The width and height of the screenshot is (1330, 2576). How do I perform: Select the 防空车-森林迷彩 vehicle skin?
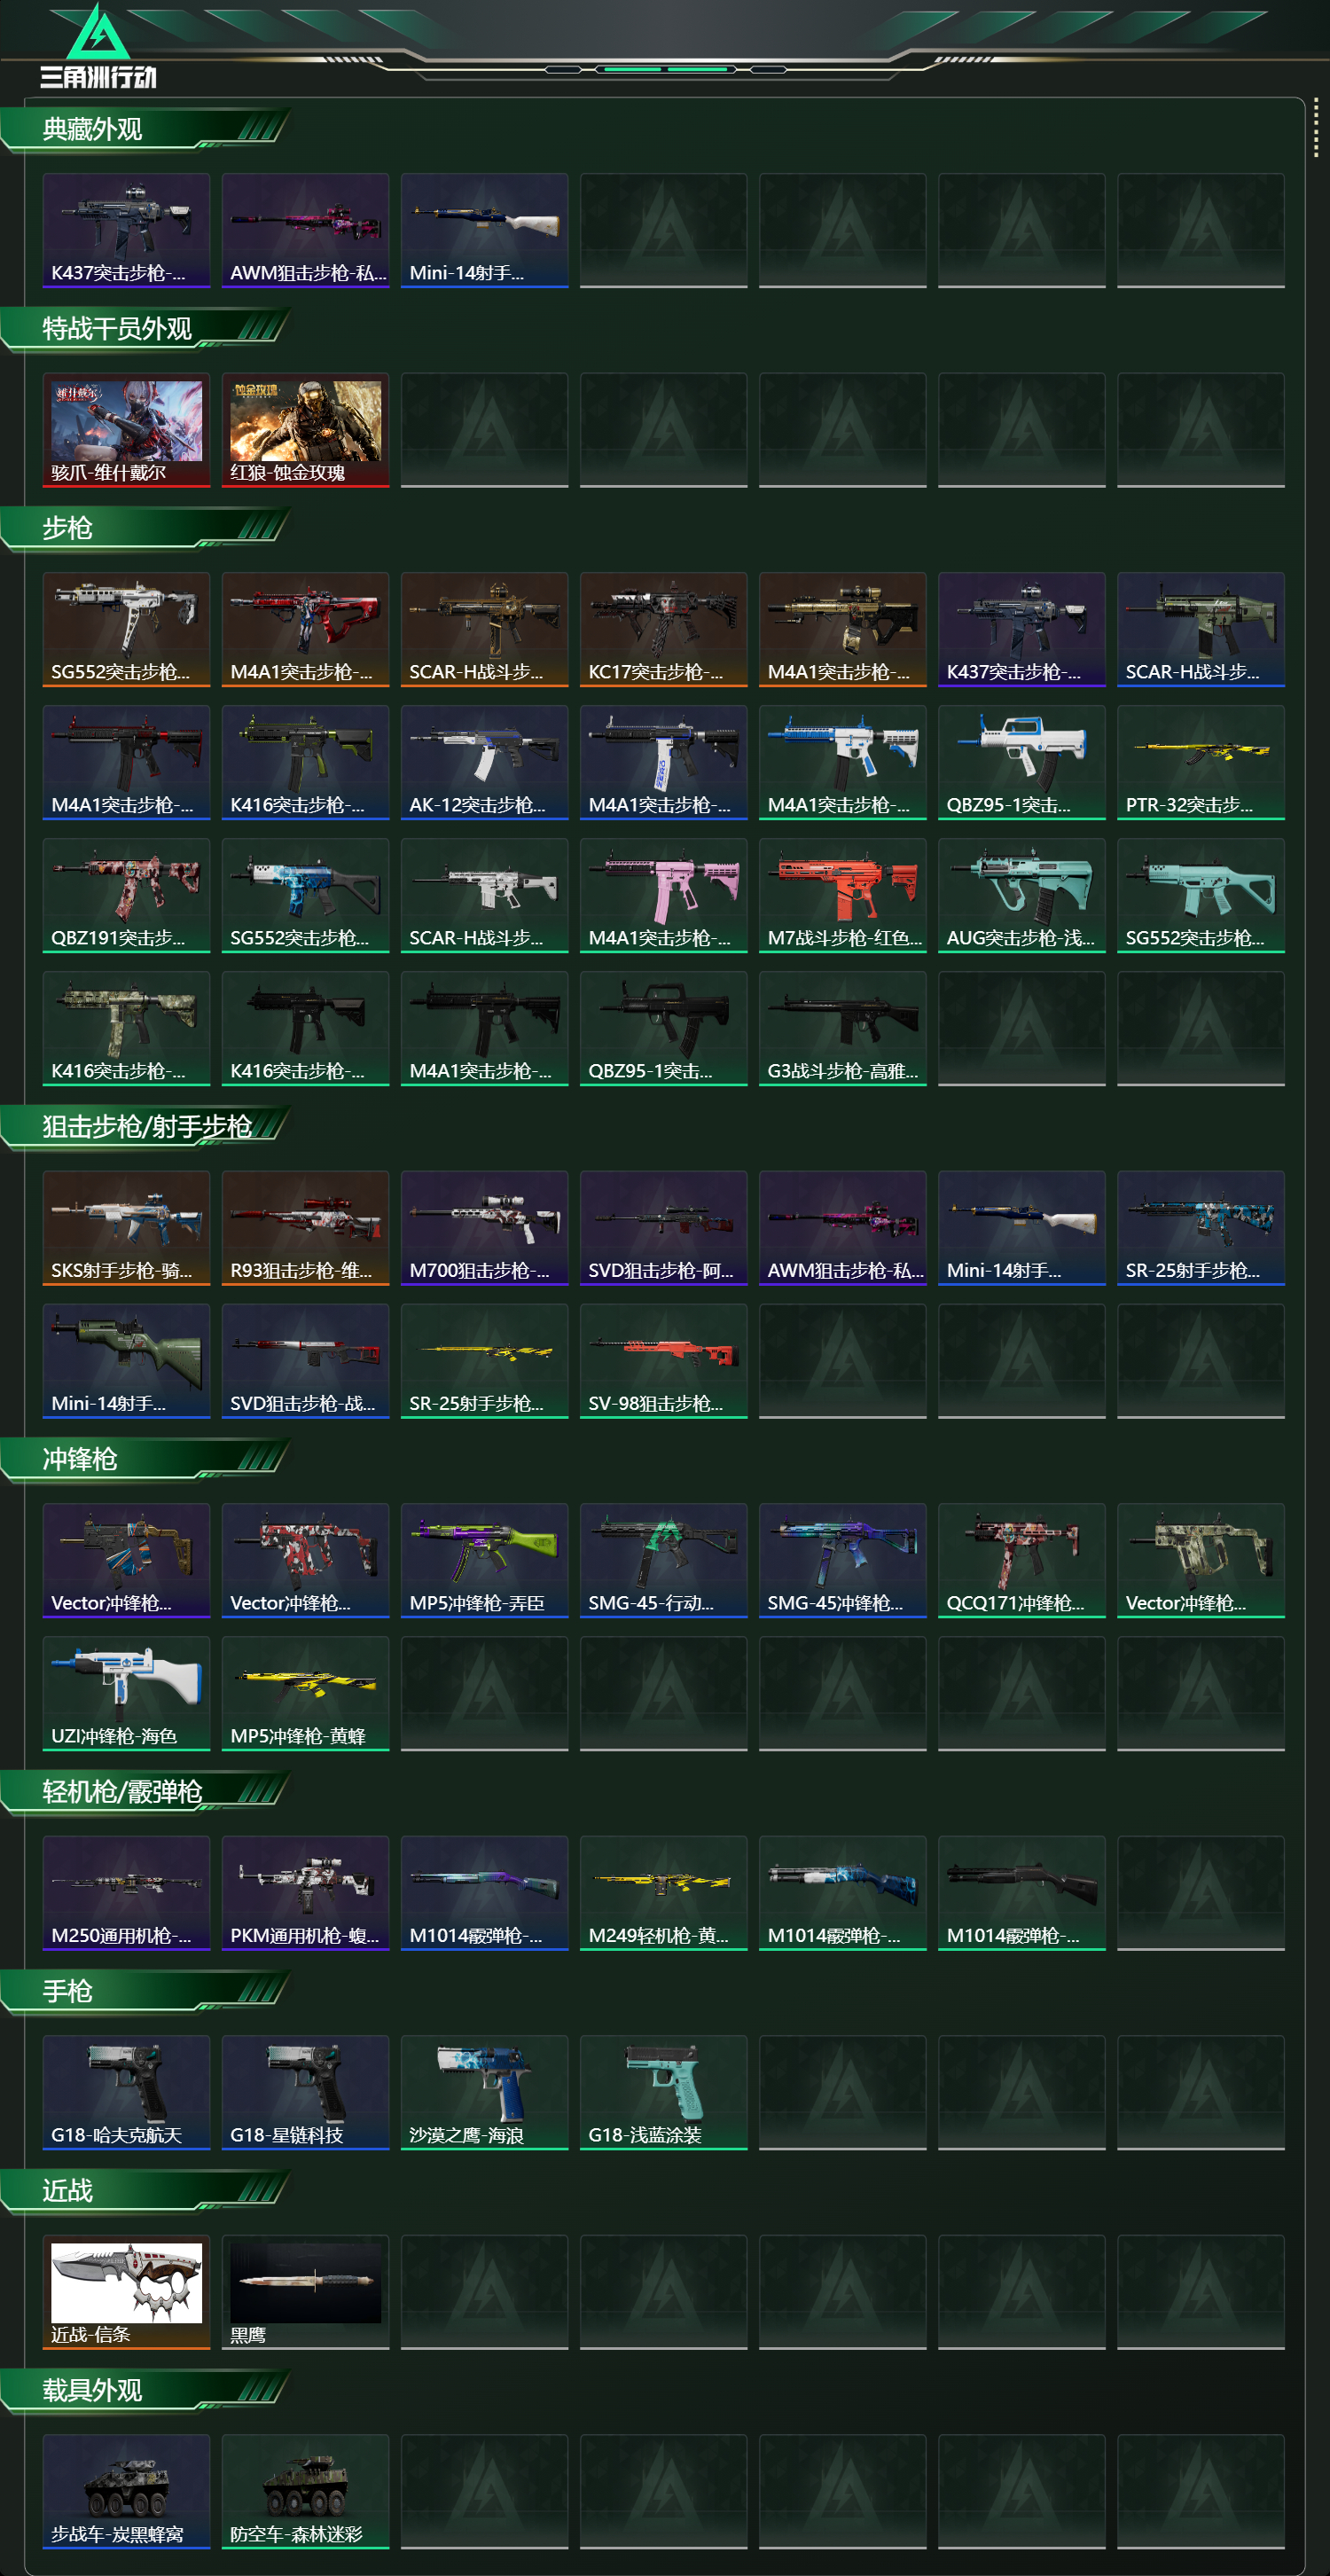coord(305,2491)
